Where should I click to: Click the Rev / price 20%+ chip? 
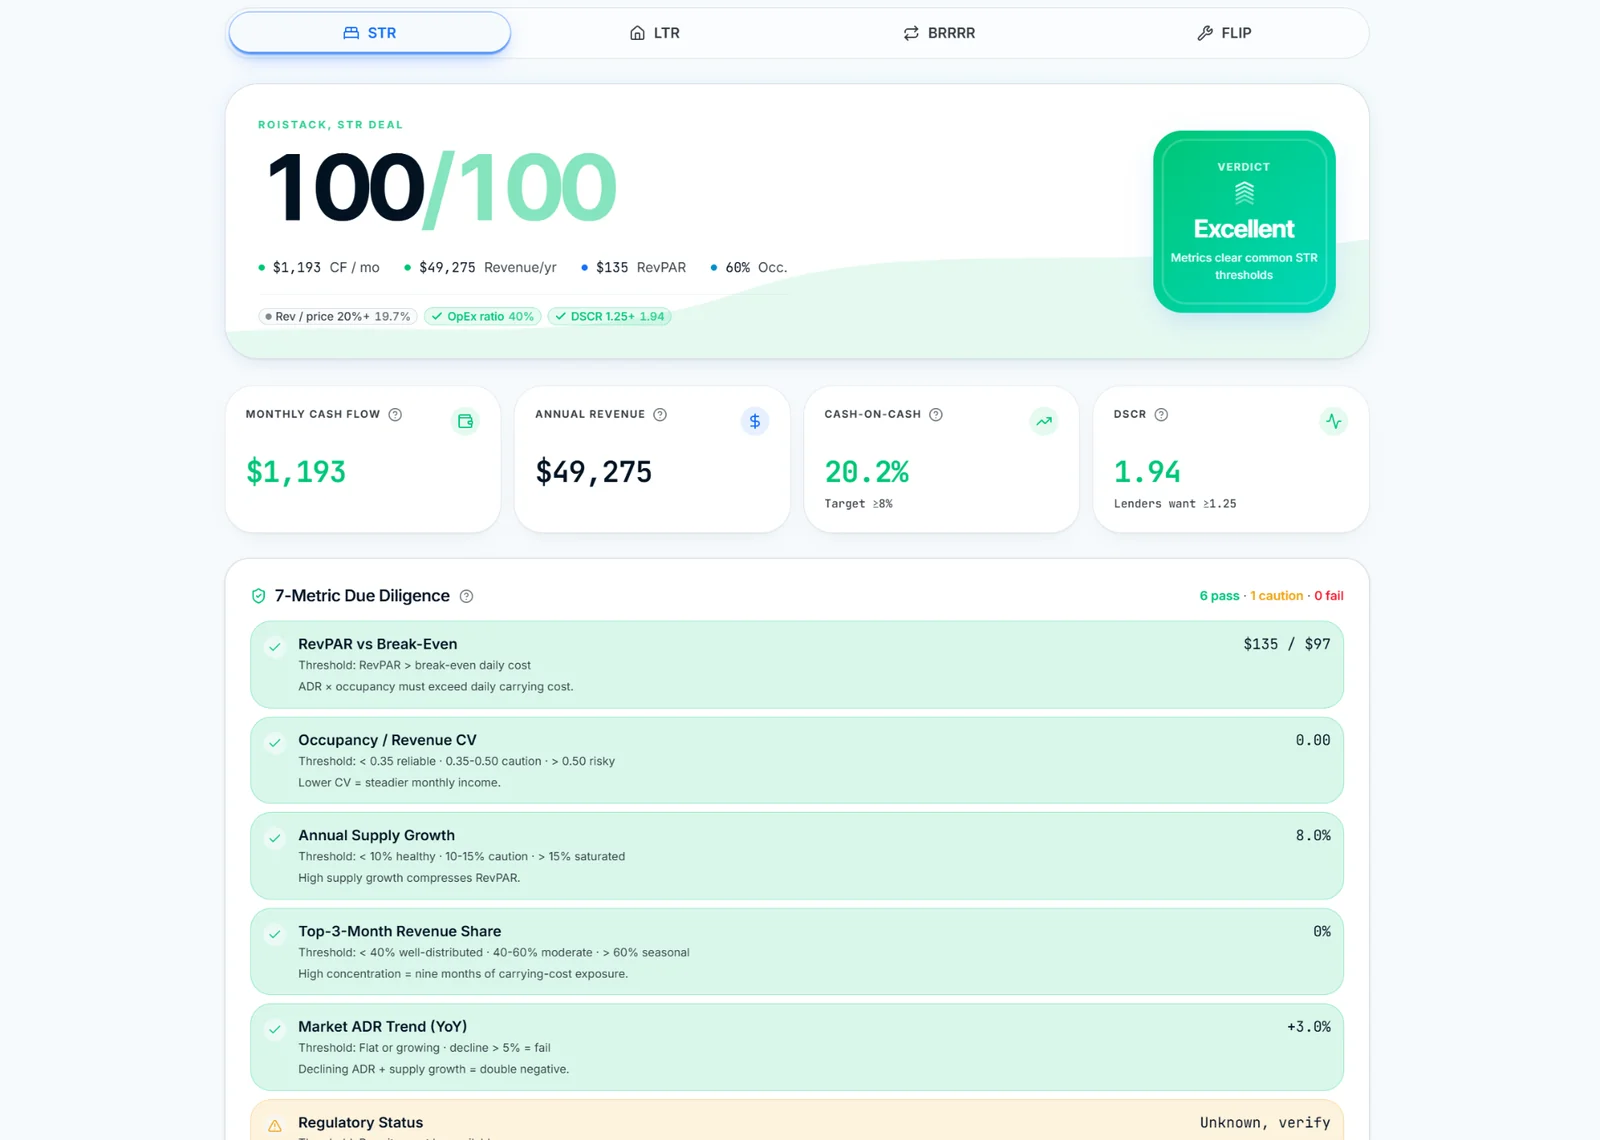337,317
